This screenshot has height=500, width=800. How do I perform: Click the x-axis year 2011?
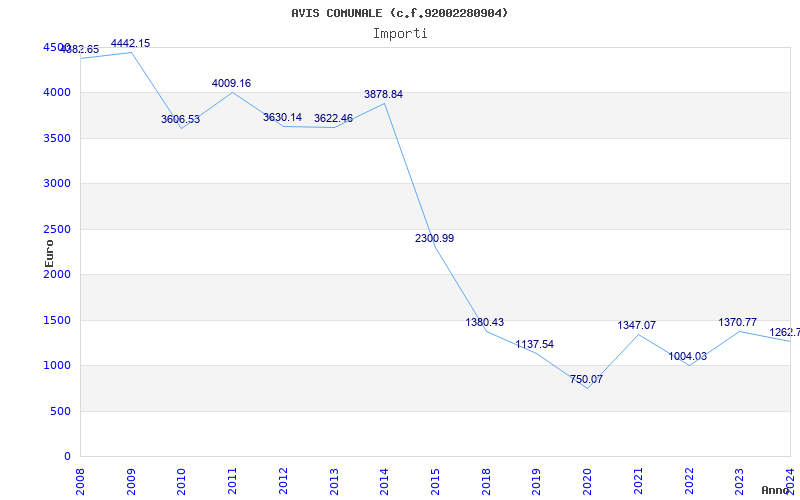tap(233, 481)
